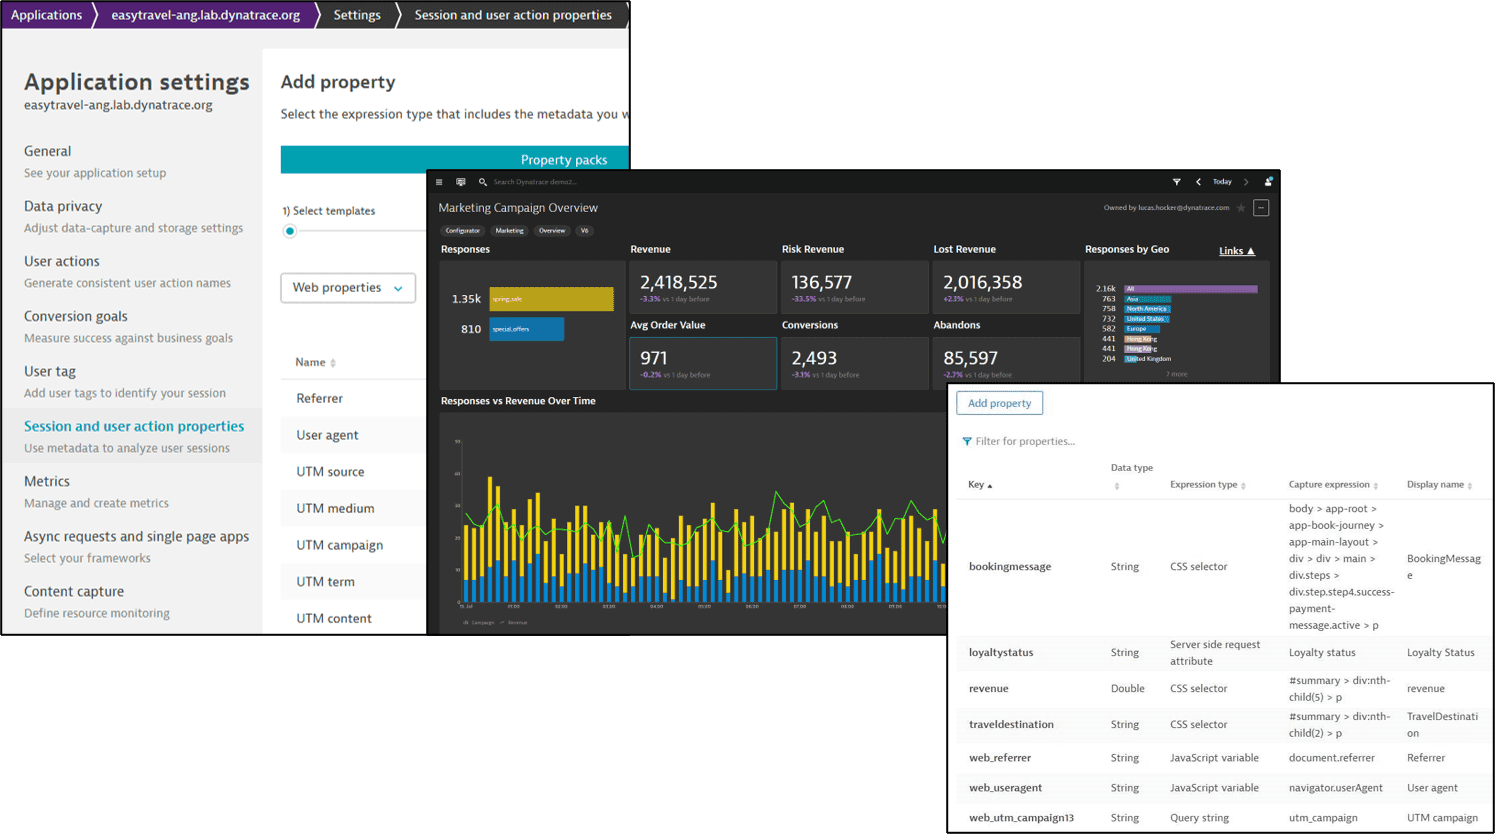Open the dashboard more options (…) button

1261,208
